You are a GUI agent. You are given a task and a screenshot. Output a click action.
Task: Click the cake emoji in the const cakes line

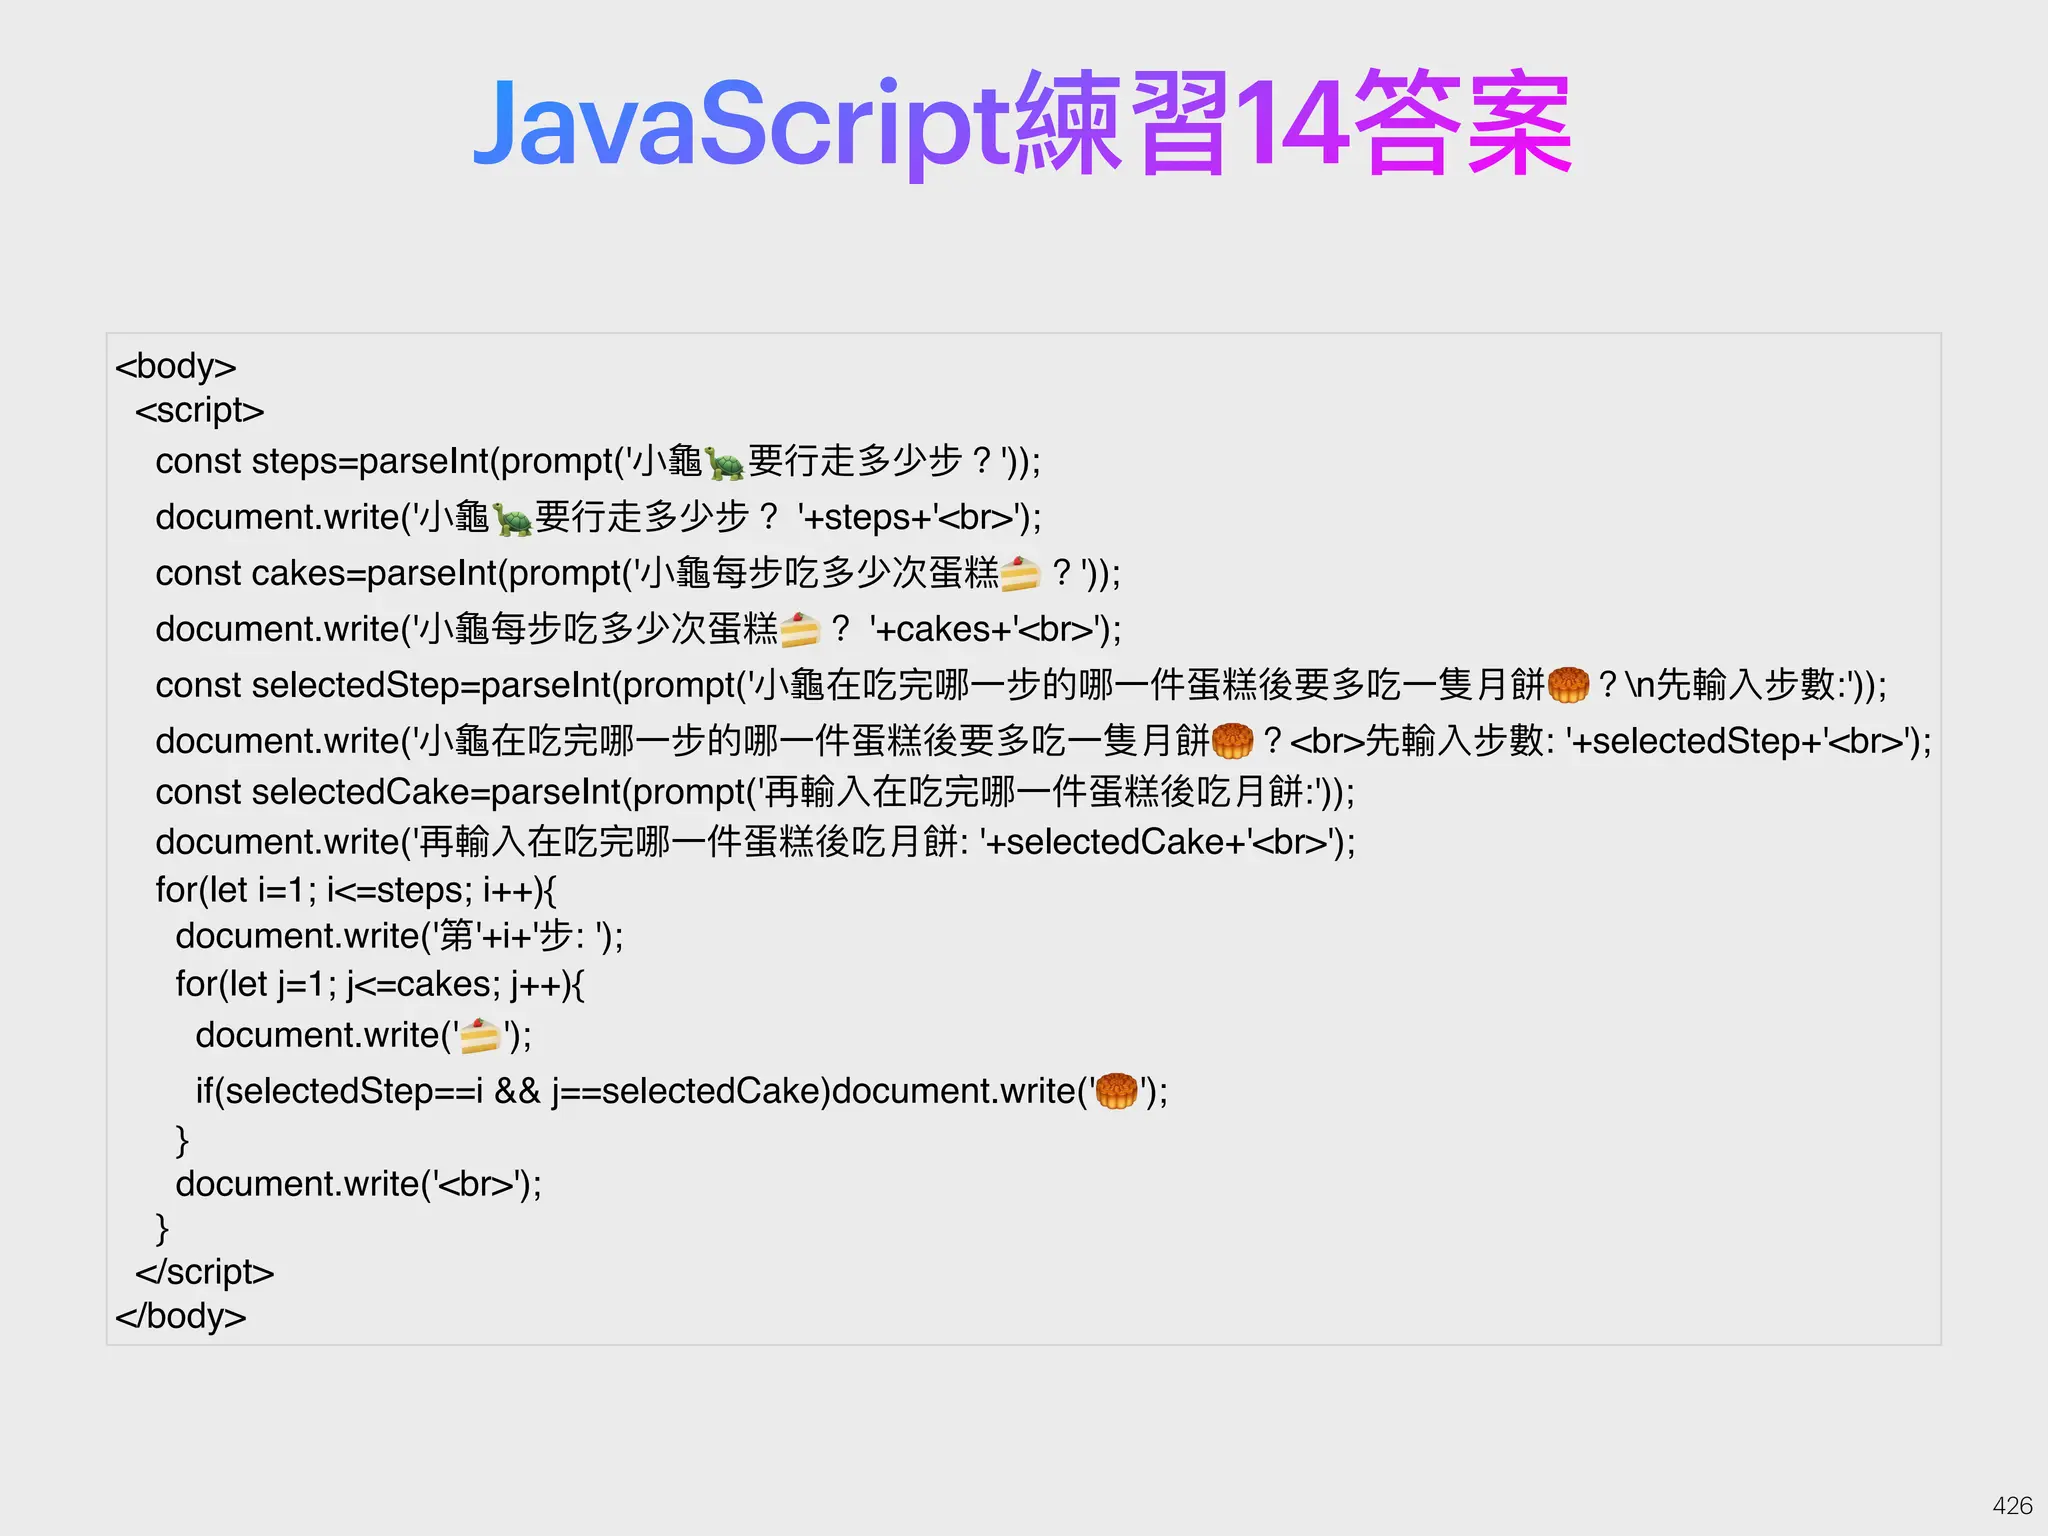click(1020, 574)
